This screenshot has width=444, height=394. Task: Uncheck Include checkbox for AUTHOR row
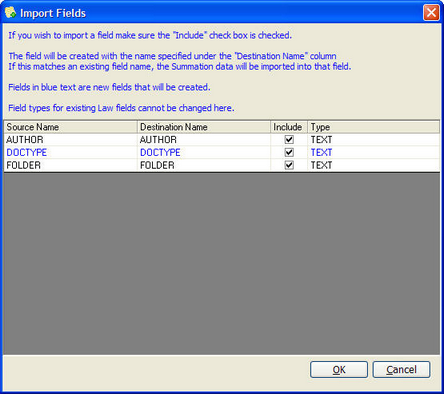tap(289, 140)
